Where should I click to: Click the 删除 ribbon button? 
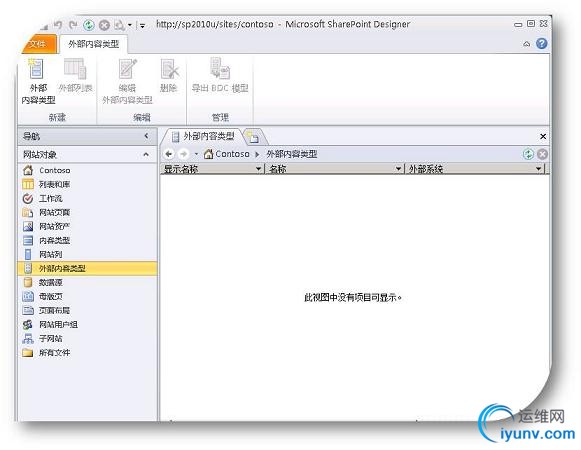[169, 75]
